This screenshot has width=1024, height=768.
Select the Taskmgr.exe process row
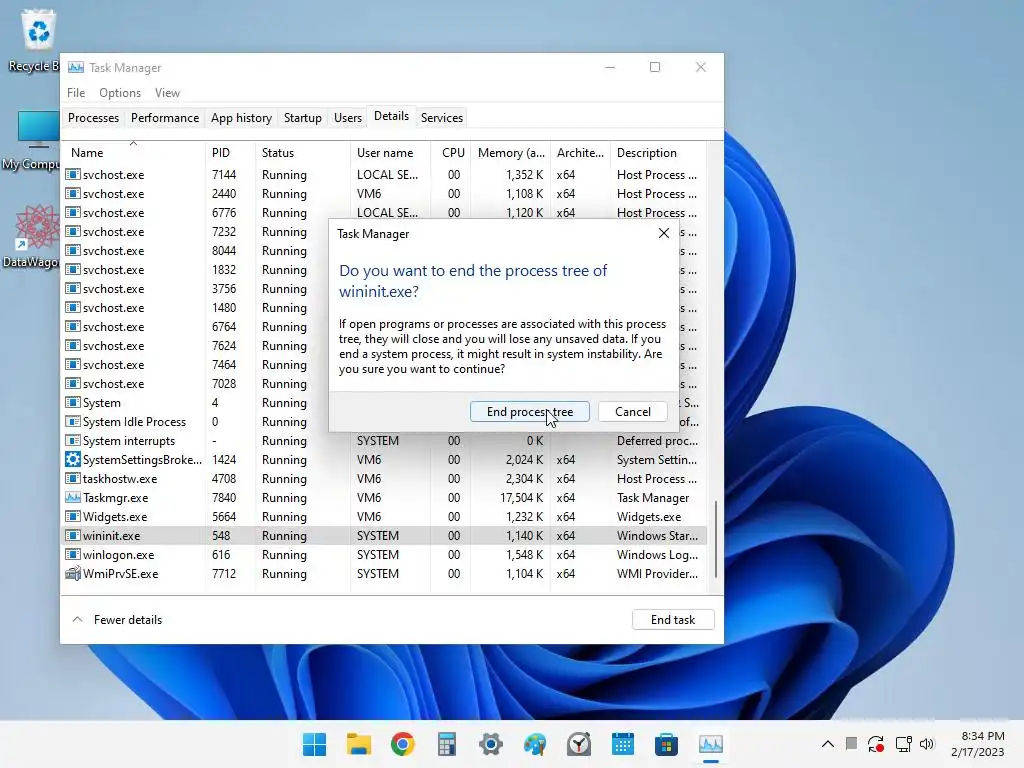(384, 498)
